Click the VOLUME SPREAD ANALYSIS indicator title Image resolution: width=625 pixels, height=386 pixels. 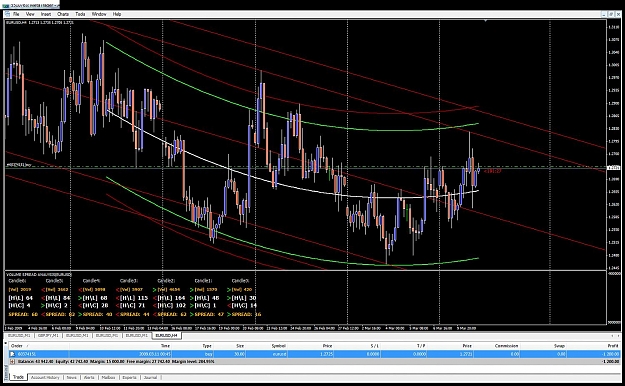coord(39,274)
